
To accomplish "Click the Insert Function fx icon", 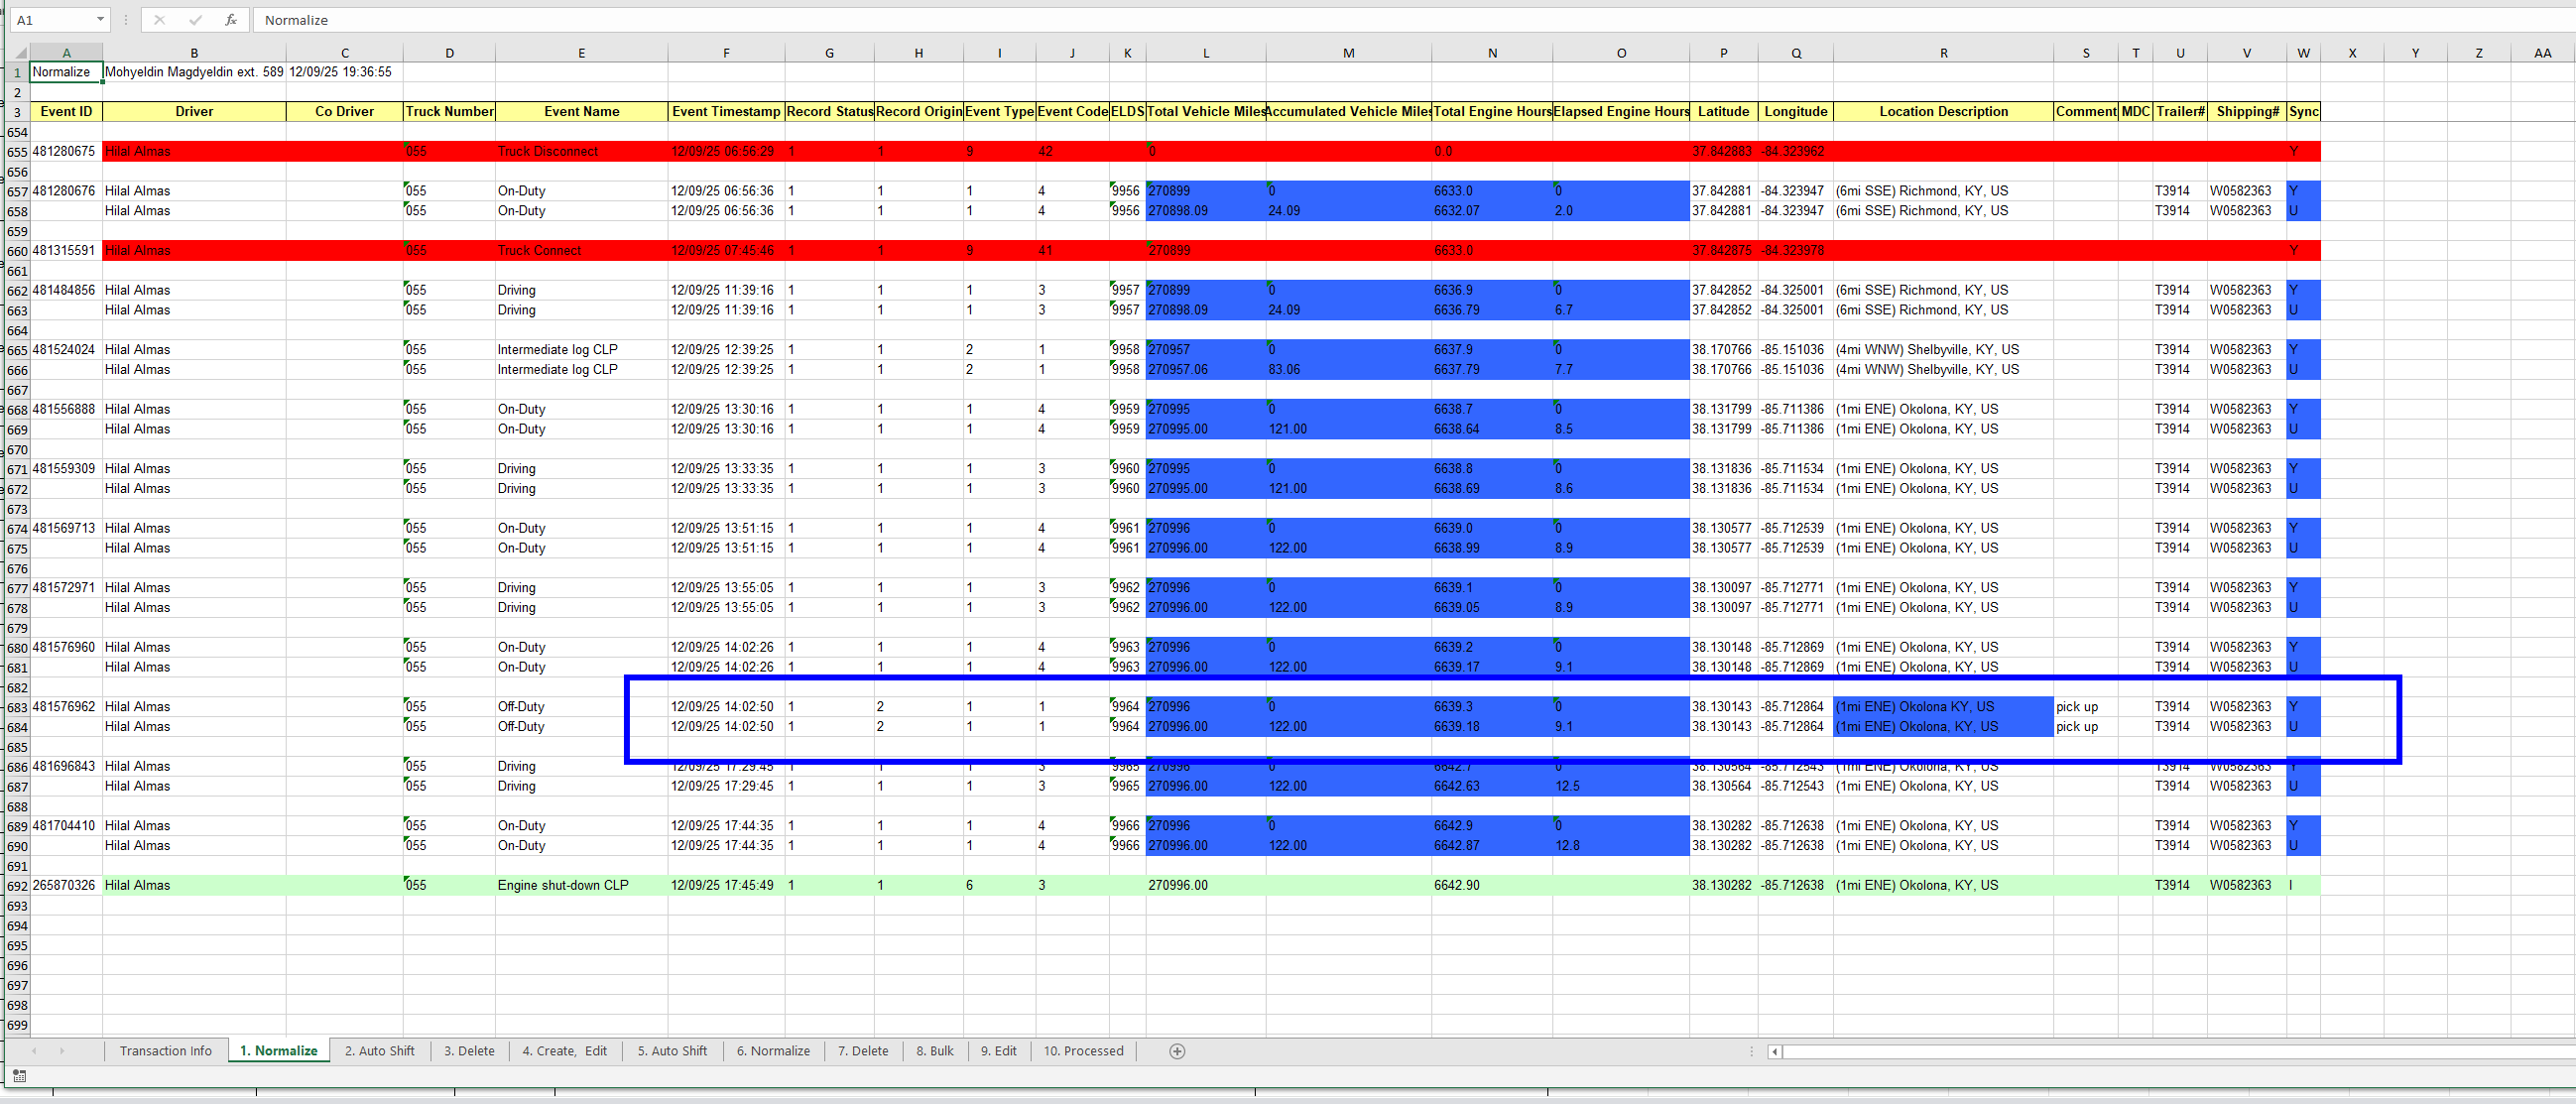I will [x=231, y=20].
